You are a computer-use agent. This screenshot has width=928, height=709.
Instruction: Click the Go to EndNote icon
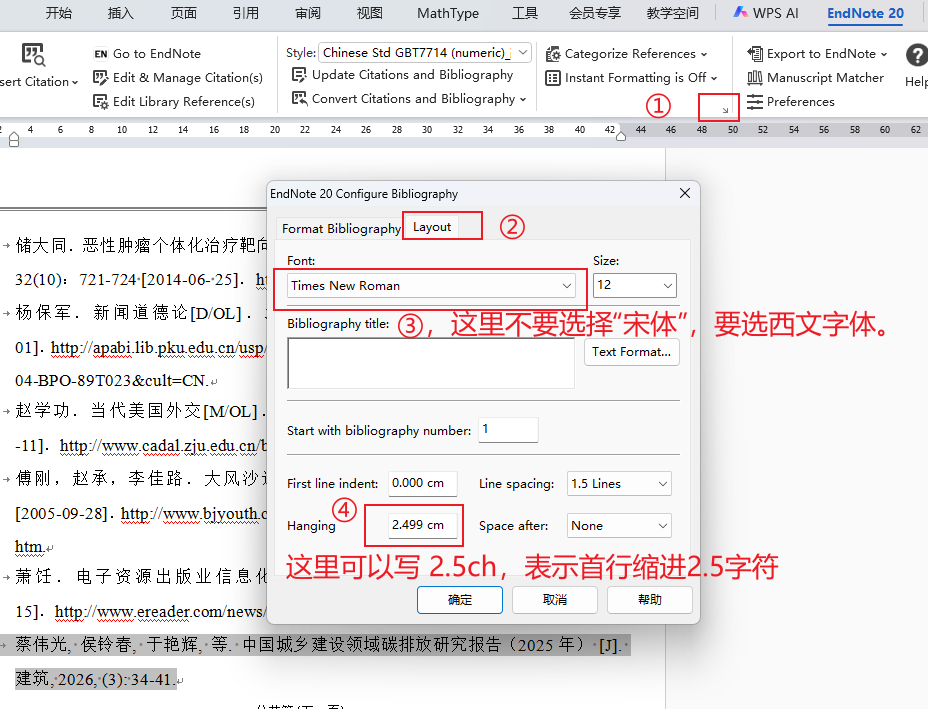pos(101,54)
